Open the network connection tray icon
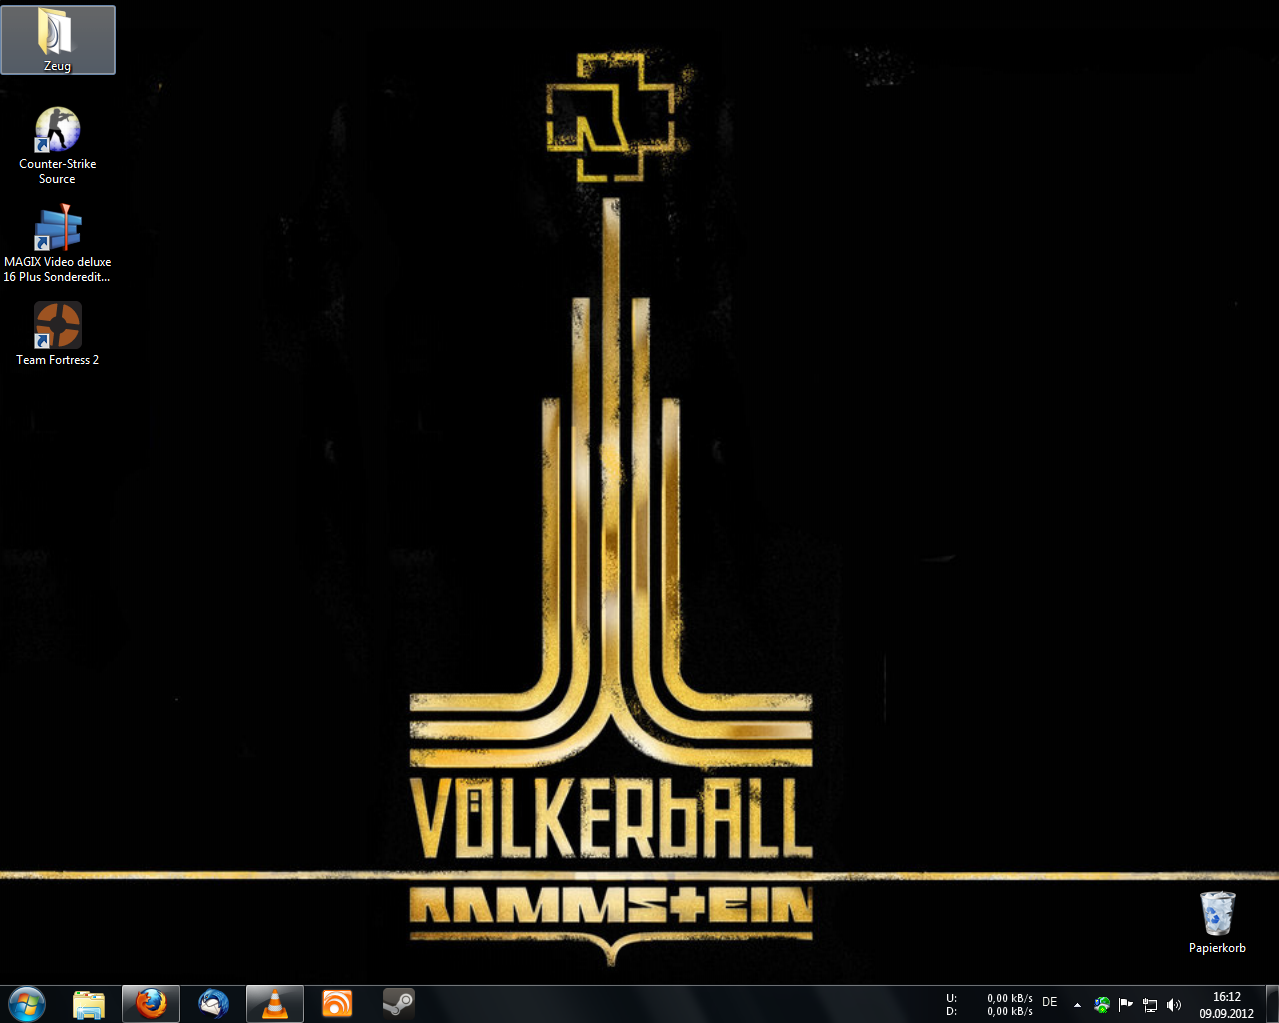The height and width of the screenshot is (1023, 1279). [1150, 1005]
